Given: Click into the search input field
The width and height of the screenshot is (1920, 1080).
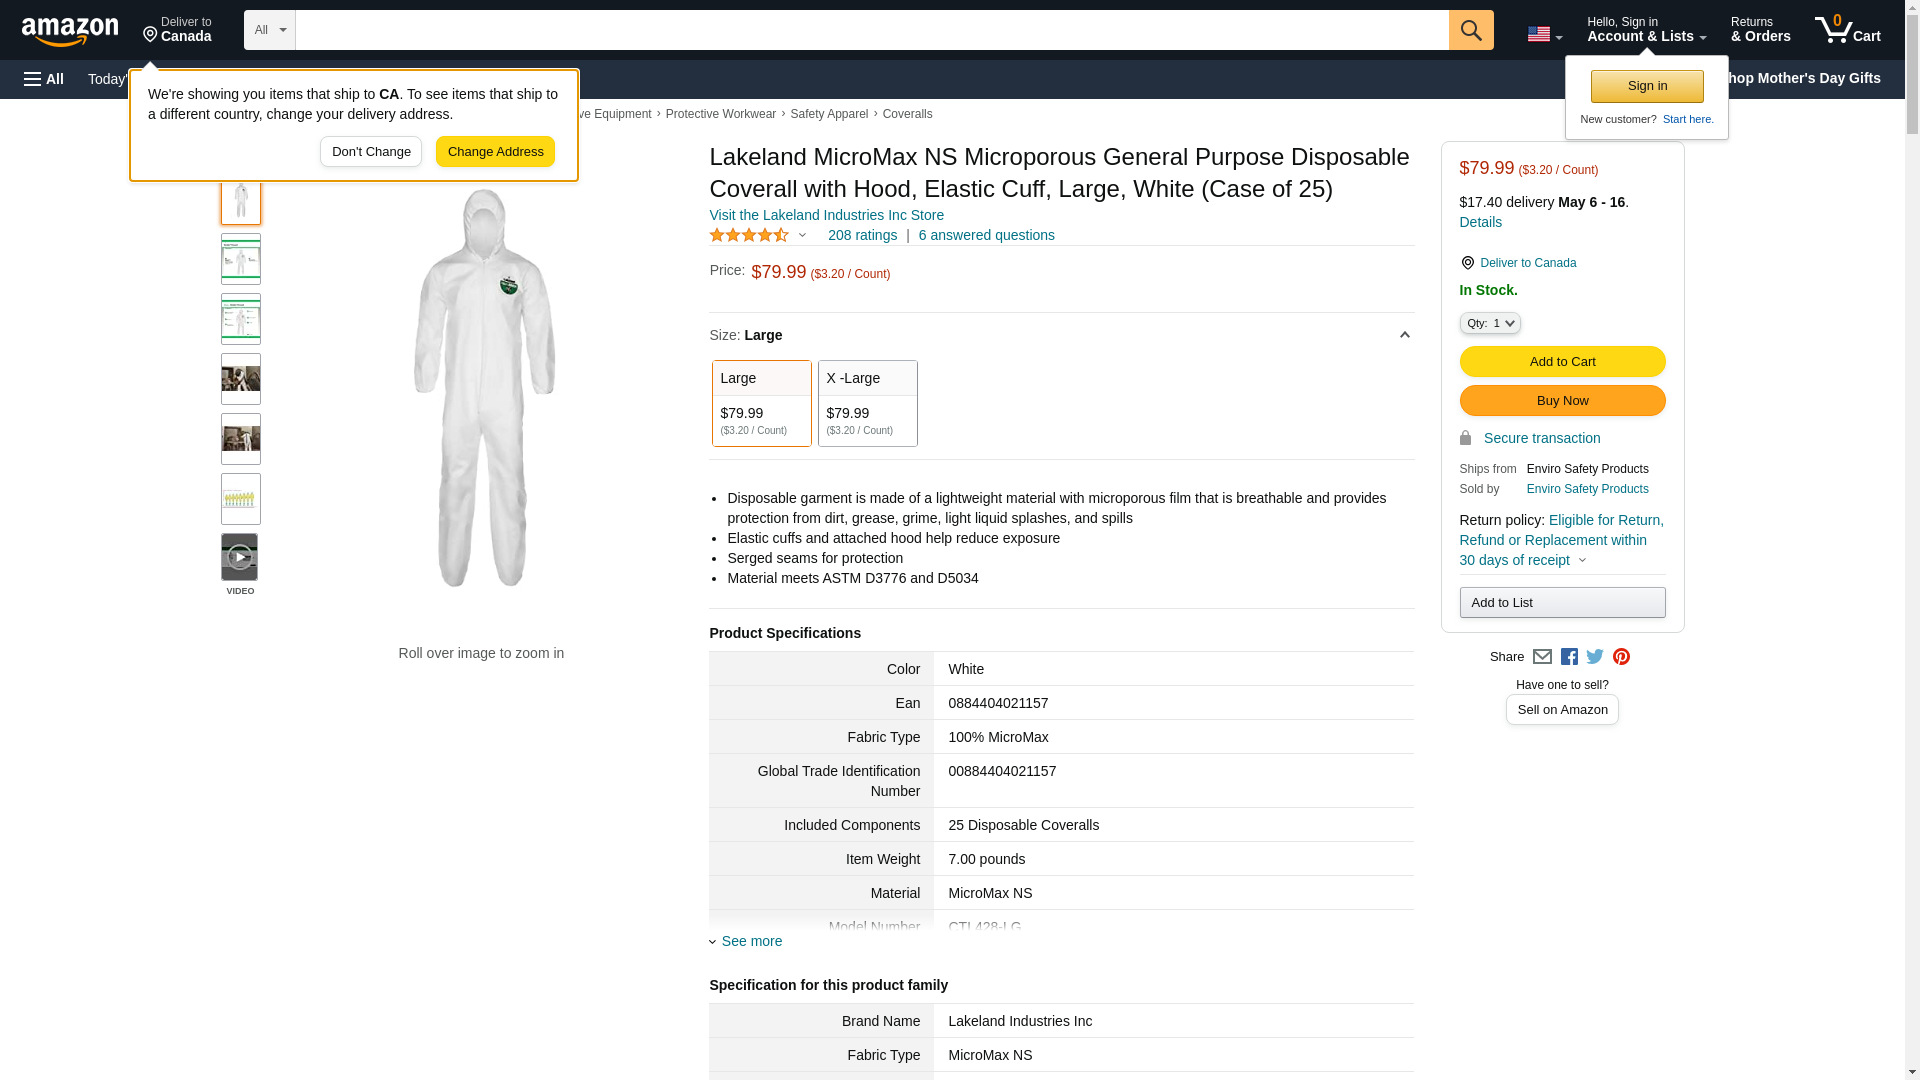Looking at the screenshot, I should [x=870, y=30].
